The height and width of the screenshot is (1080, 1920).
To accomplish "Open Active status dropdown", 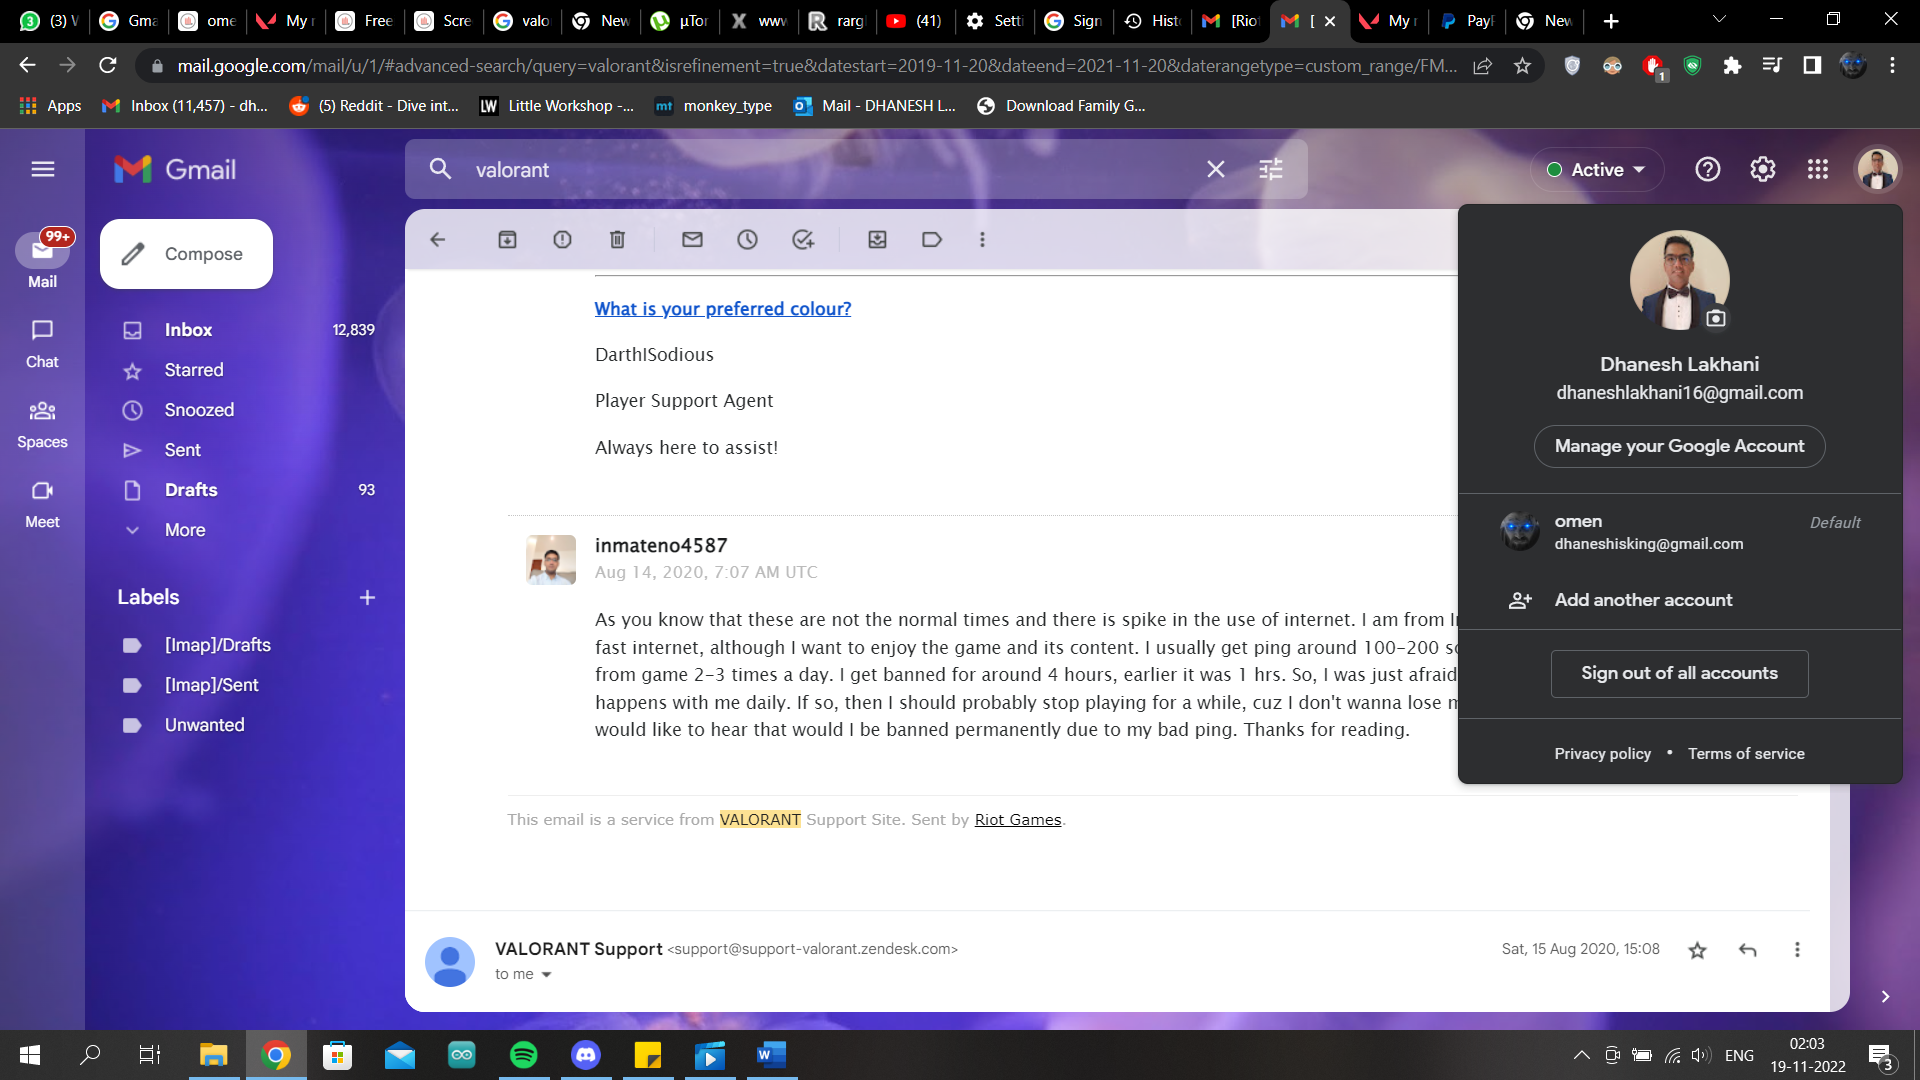I will click(x=1597, y=170).
